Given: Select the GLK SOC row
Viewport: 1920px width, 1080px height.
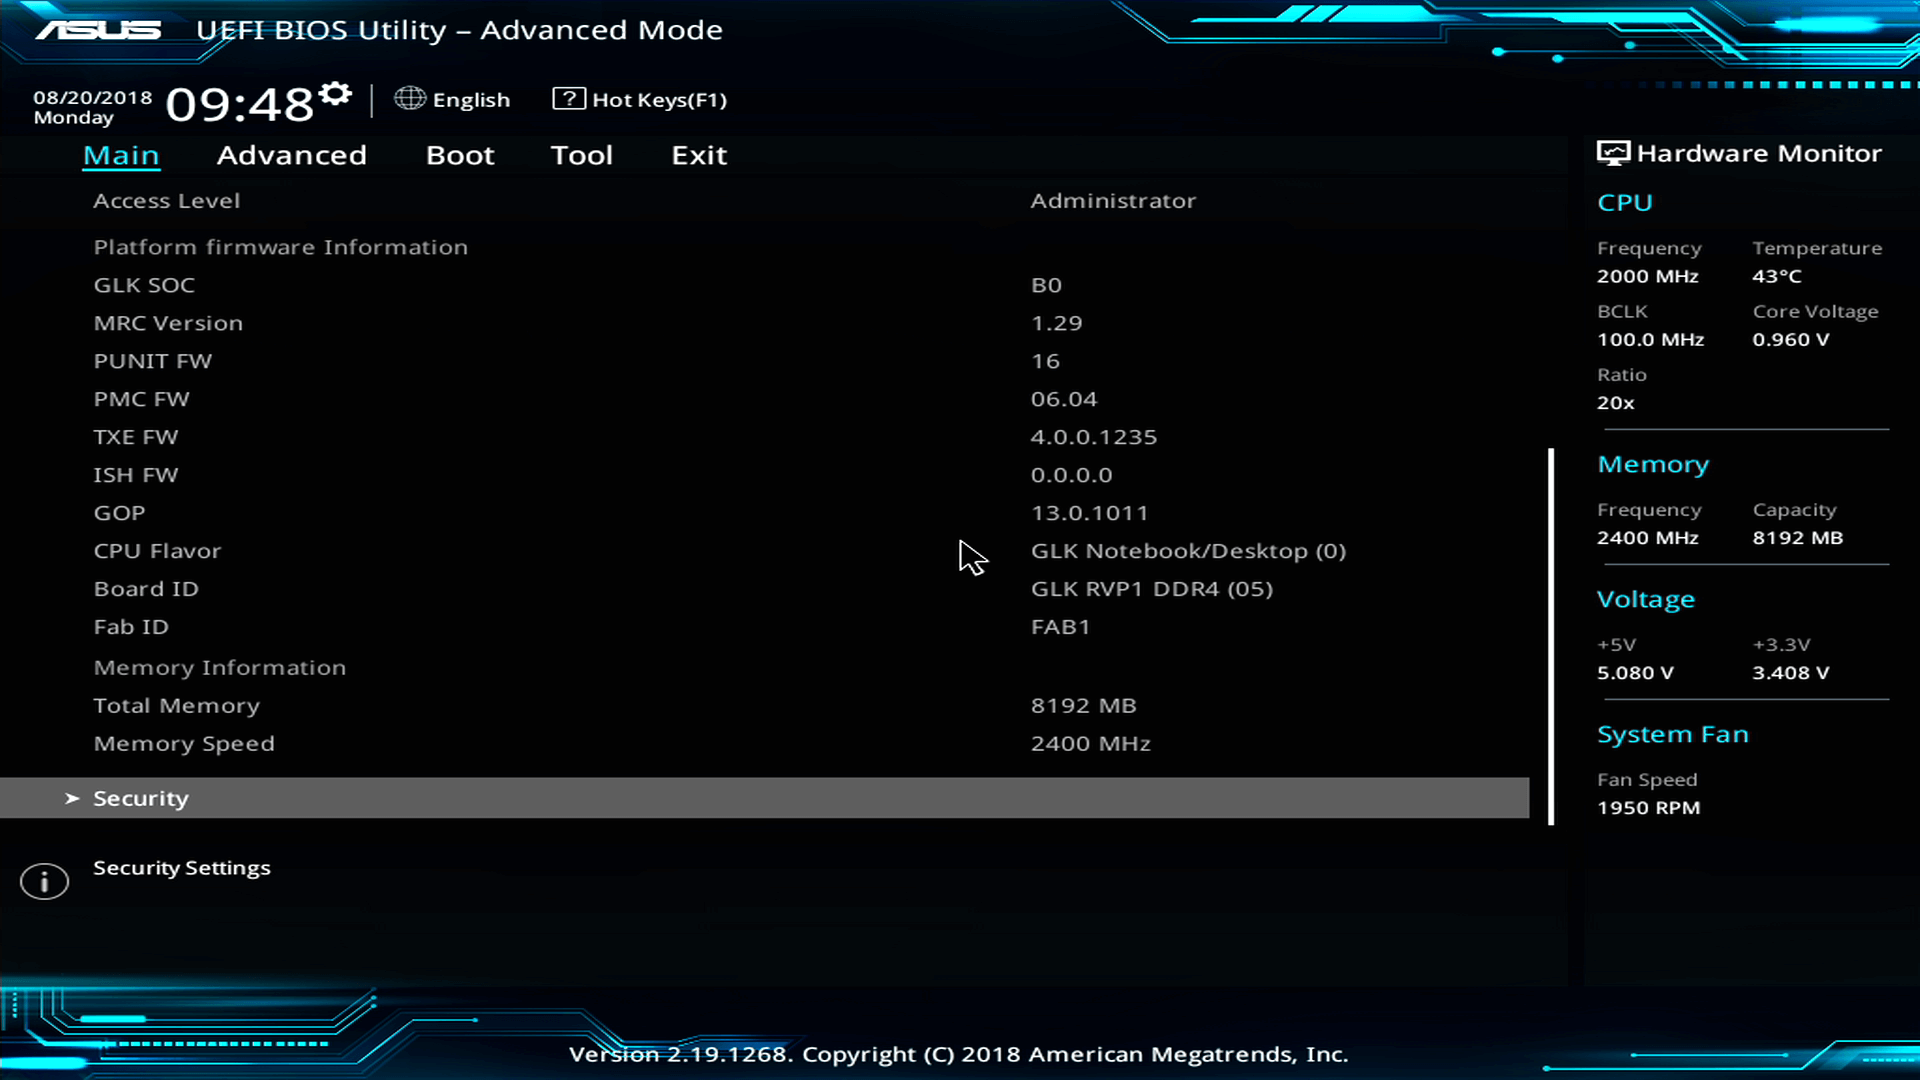Looking at the screenshot, I should pyautogui.click(x=144, y=285).
